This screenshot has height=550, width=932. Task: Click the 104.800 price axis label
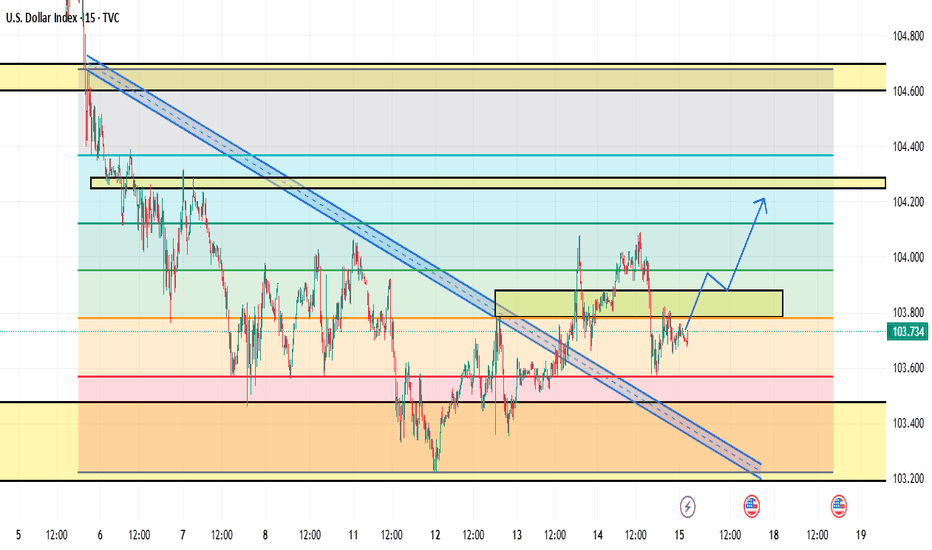tap(908, 36)
